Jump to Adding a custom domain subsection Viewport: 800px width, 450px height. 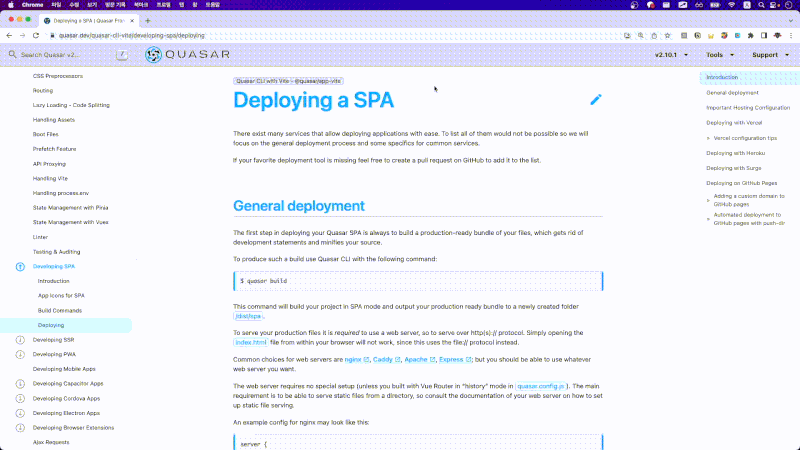coord(749,200)
